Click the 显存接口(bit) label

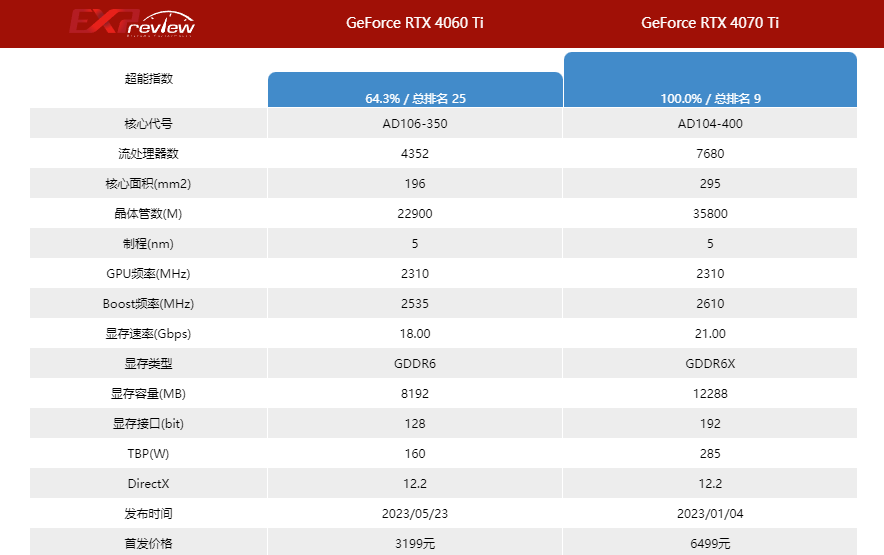pyautogui.click(x=148, y=424)
